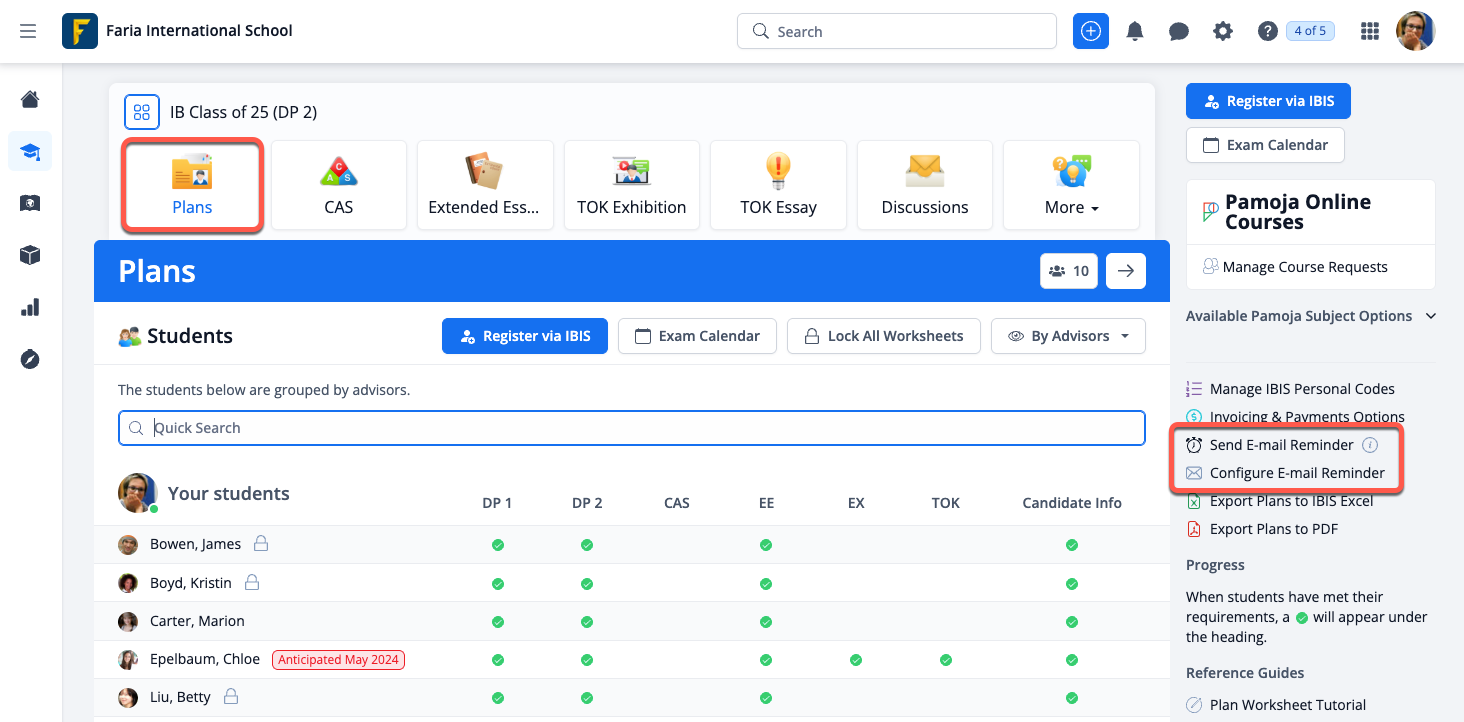The image size is (1464, 722).
Task: Click the Lock All Worksheets button
Action: pyautogui.click(x=884, y=336)
